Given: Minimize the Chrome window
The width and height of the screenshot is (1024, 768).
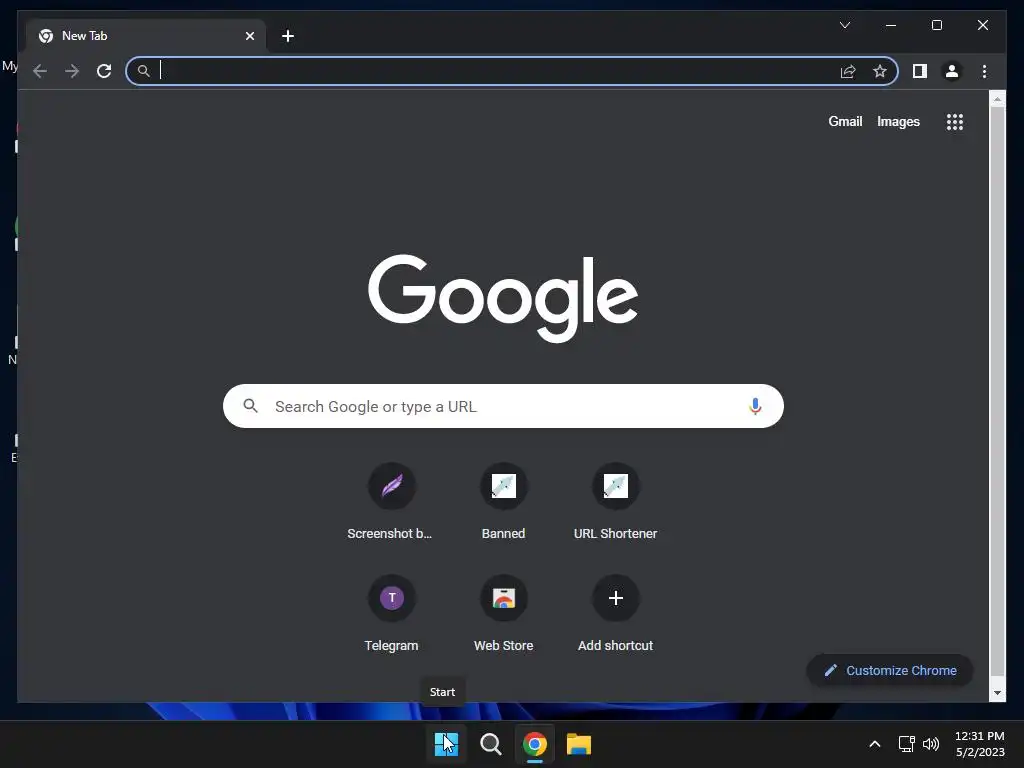Looking at the screenshot, I should point(891,25).
